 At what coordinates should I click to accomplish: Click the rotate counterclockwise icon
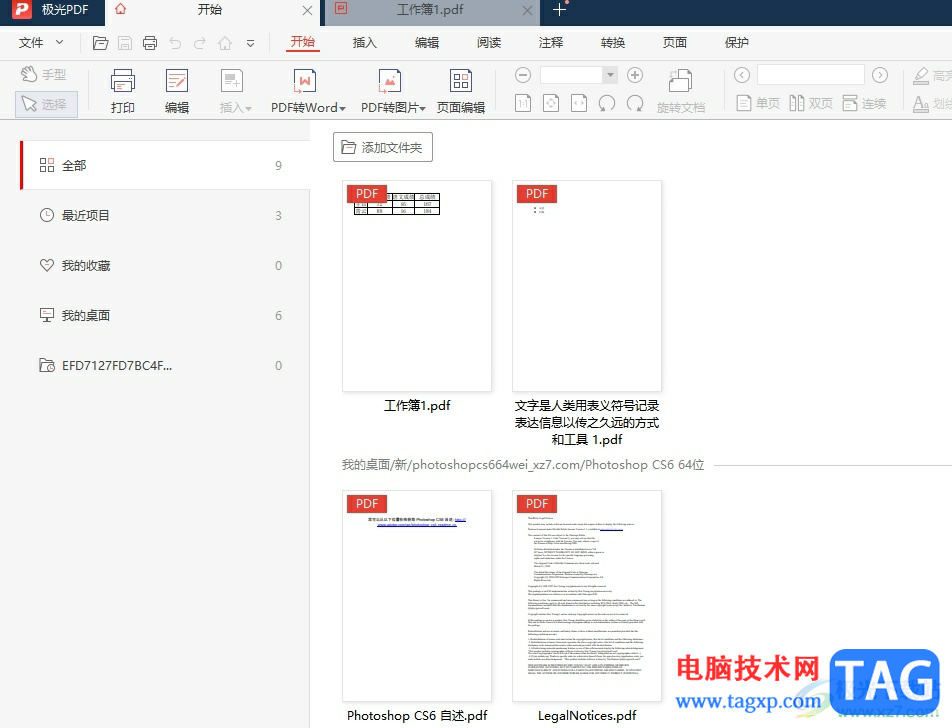[607, 103]
